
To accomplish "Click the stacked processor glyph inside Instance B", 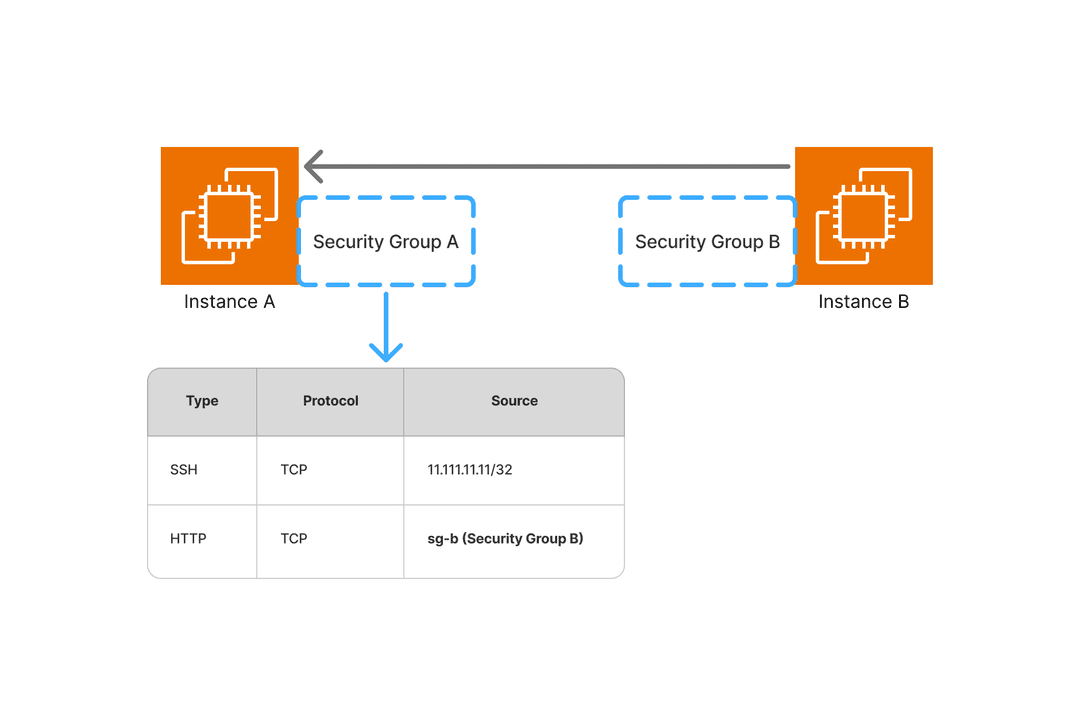I will pyautogui.click(x=863, y=215).
